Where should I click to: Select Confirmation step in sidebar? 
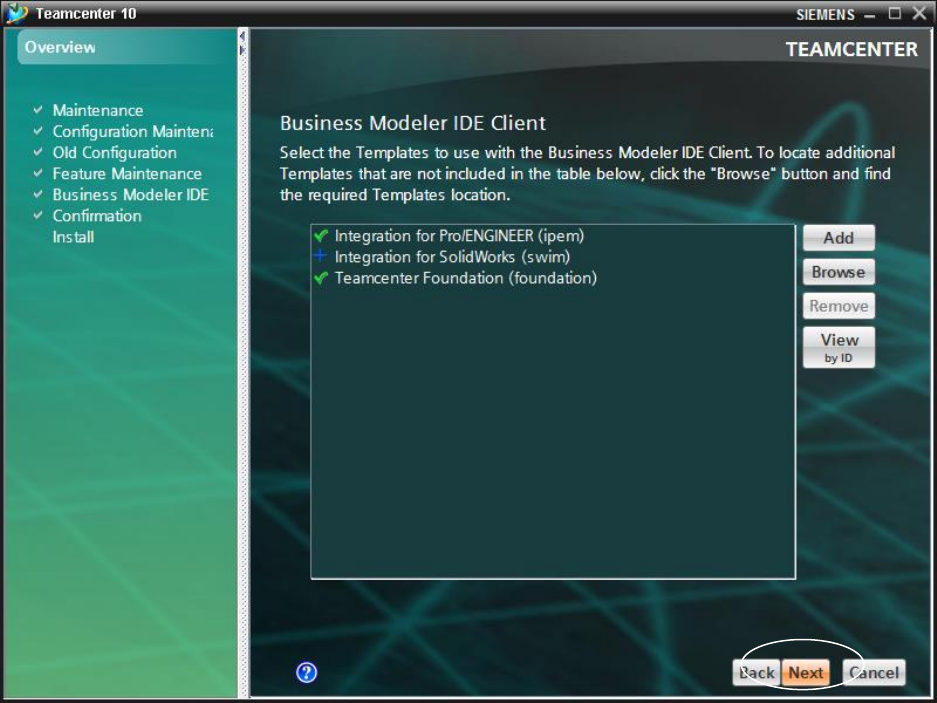point(97,216)
